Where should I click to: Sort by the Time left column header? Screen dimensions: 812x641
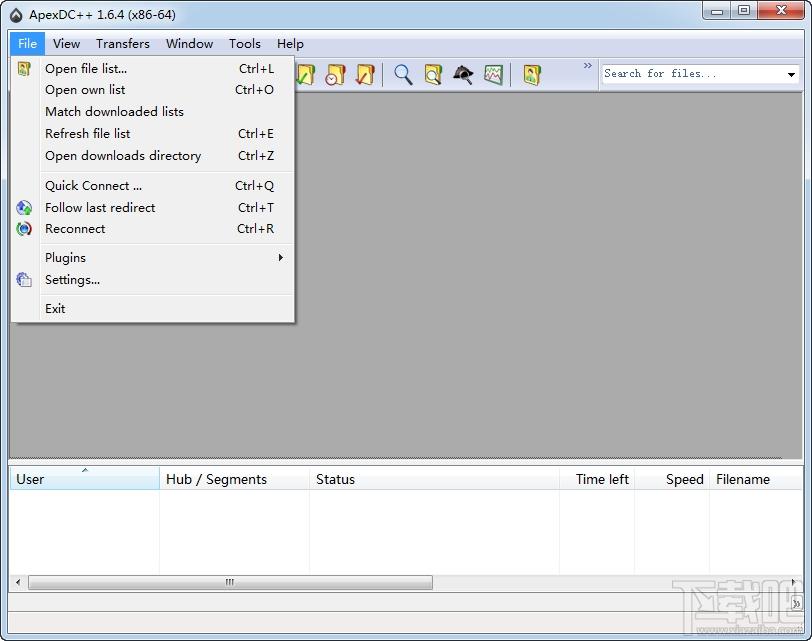click(x=597, y=479)
